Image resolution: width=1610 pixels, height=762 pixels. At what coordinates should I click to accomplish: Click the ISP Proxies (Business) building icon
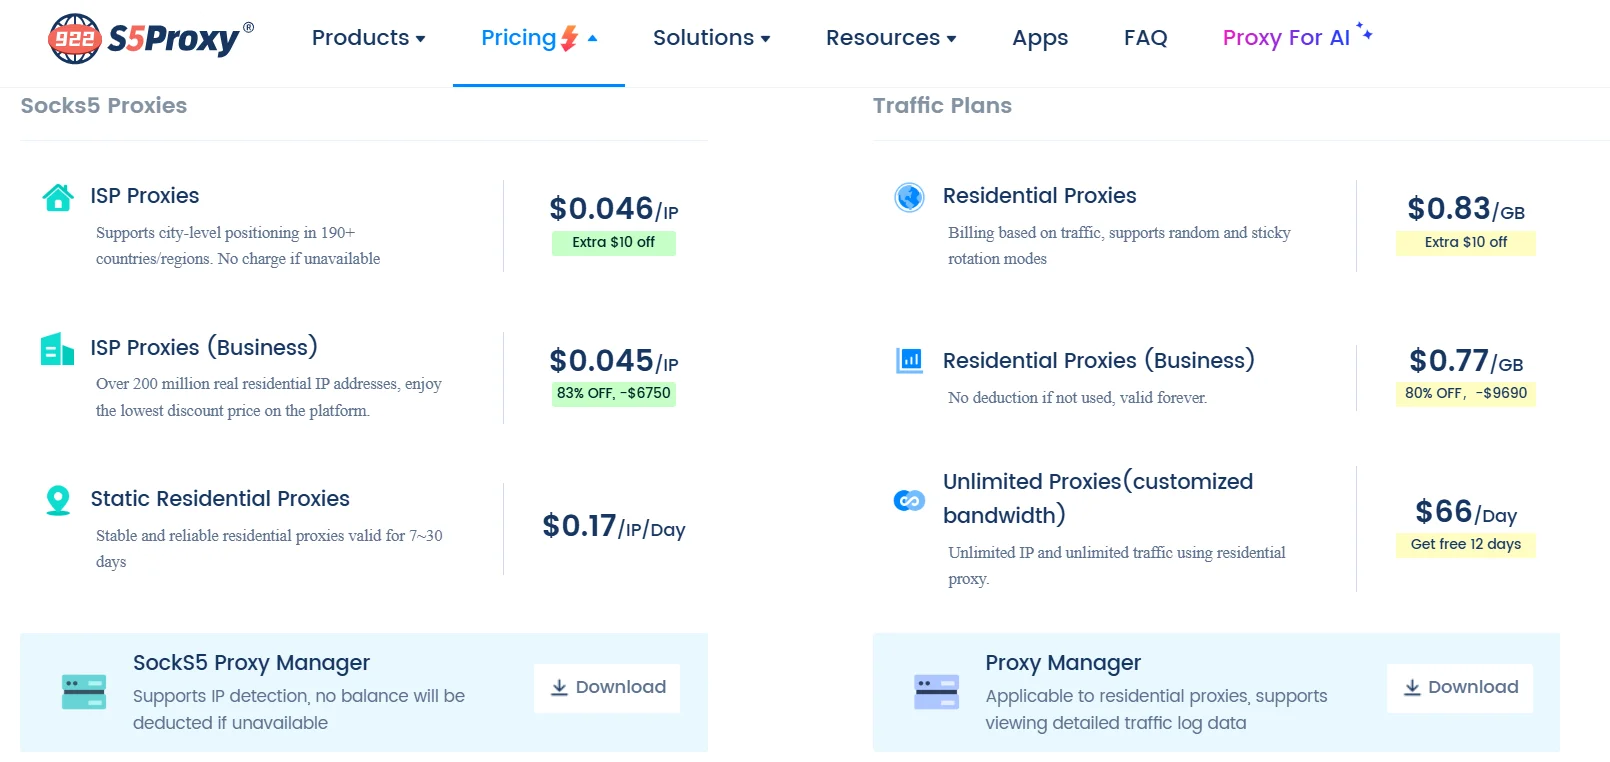[x=57, y=349]
